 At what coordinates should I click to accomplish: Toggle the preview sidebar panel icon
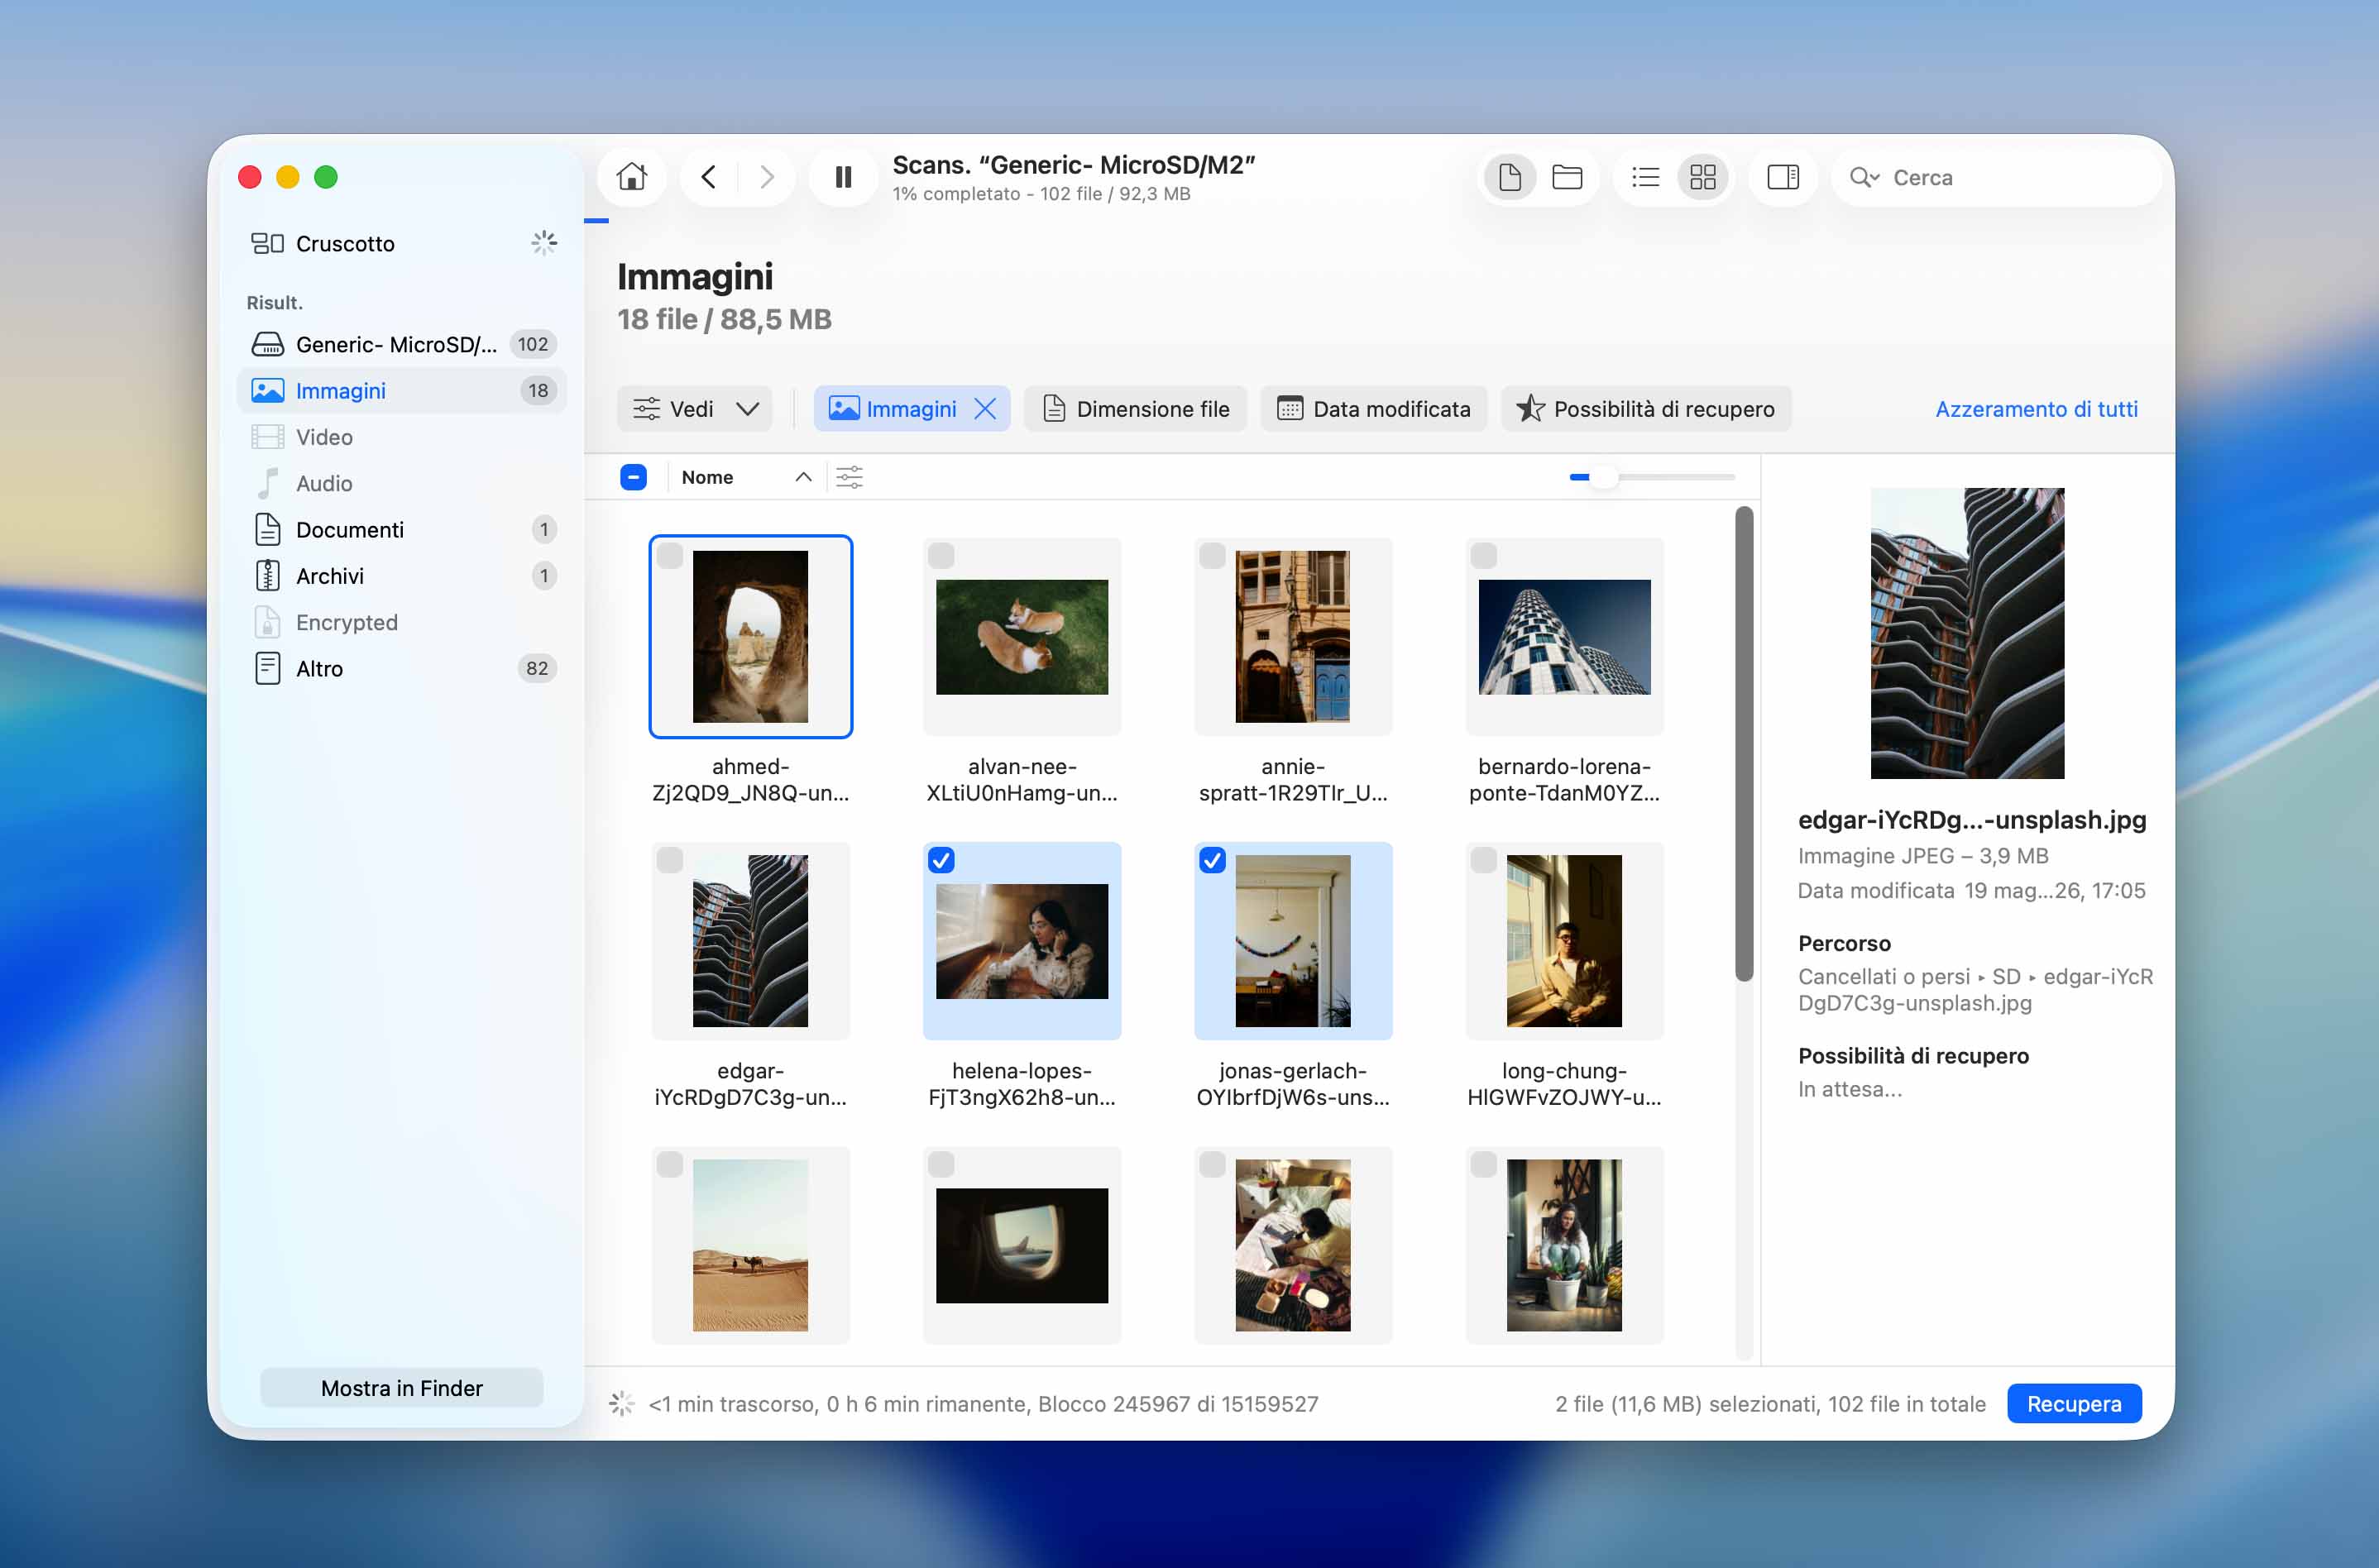point(1783,177)
